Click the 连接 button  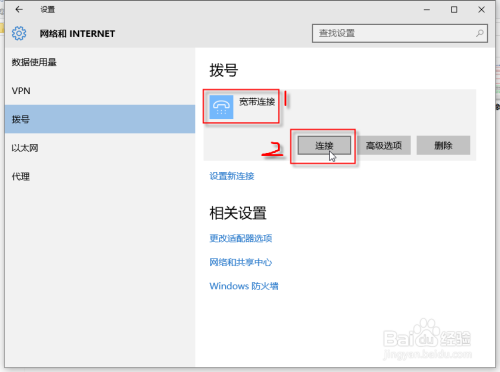[x=324, y=145]
